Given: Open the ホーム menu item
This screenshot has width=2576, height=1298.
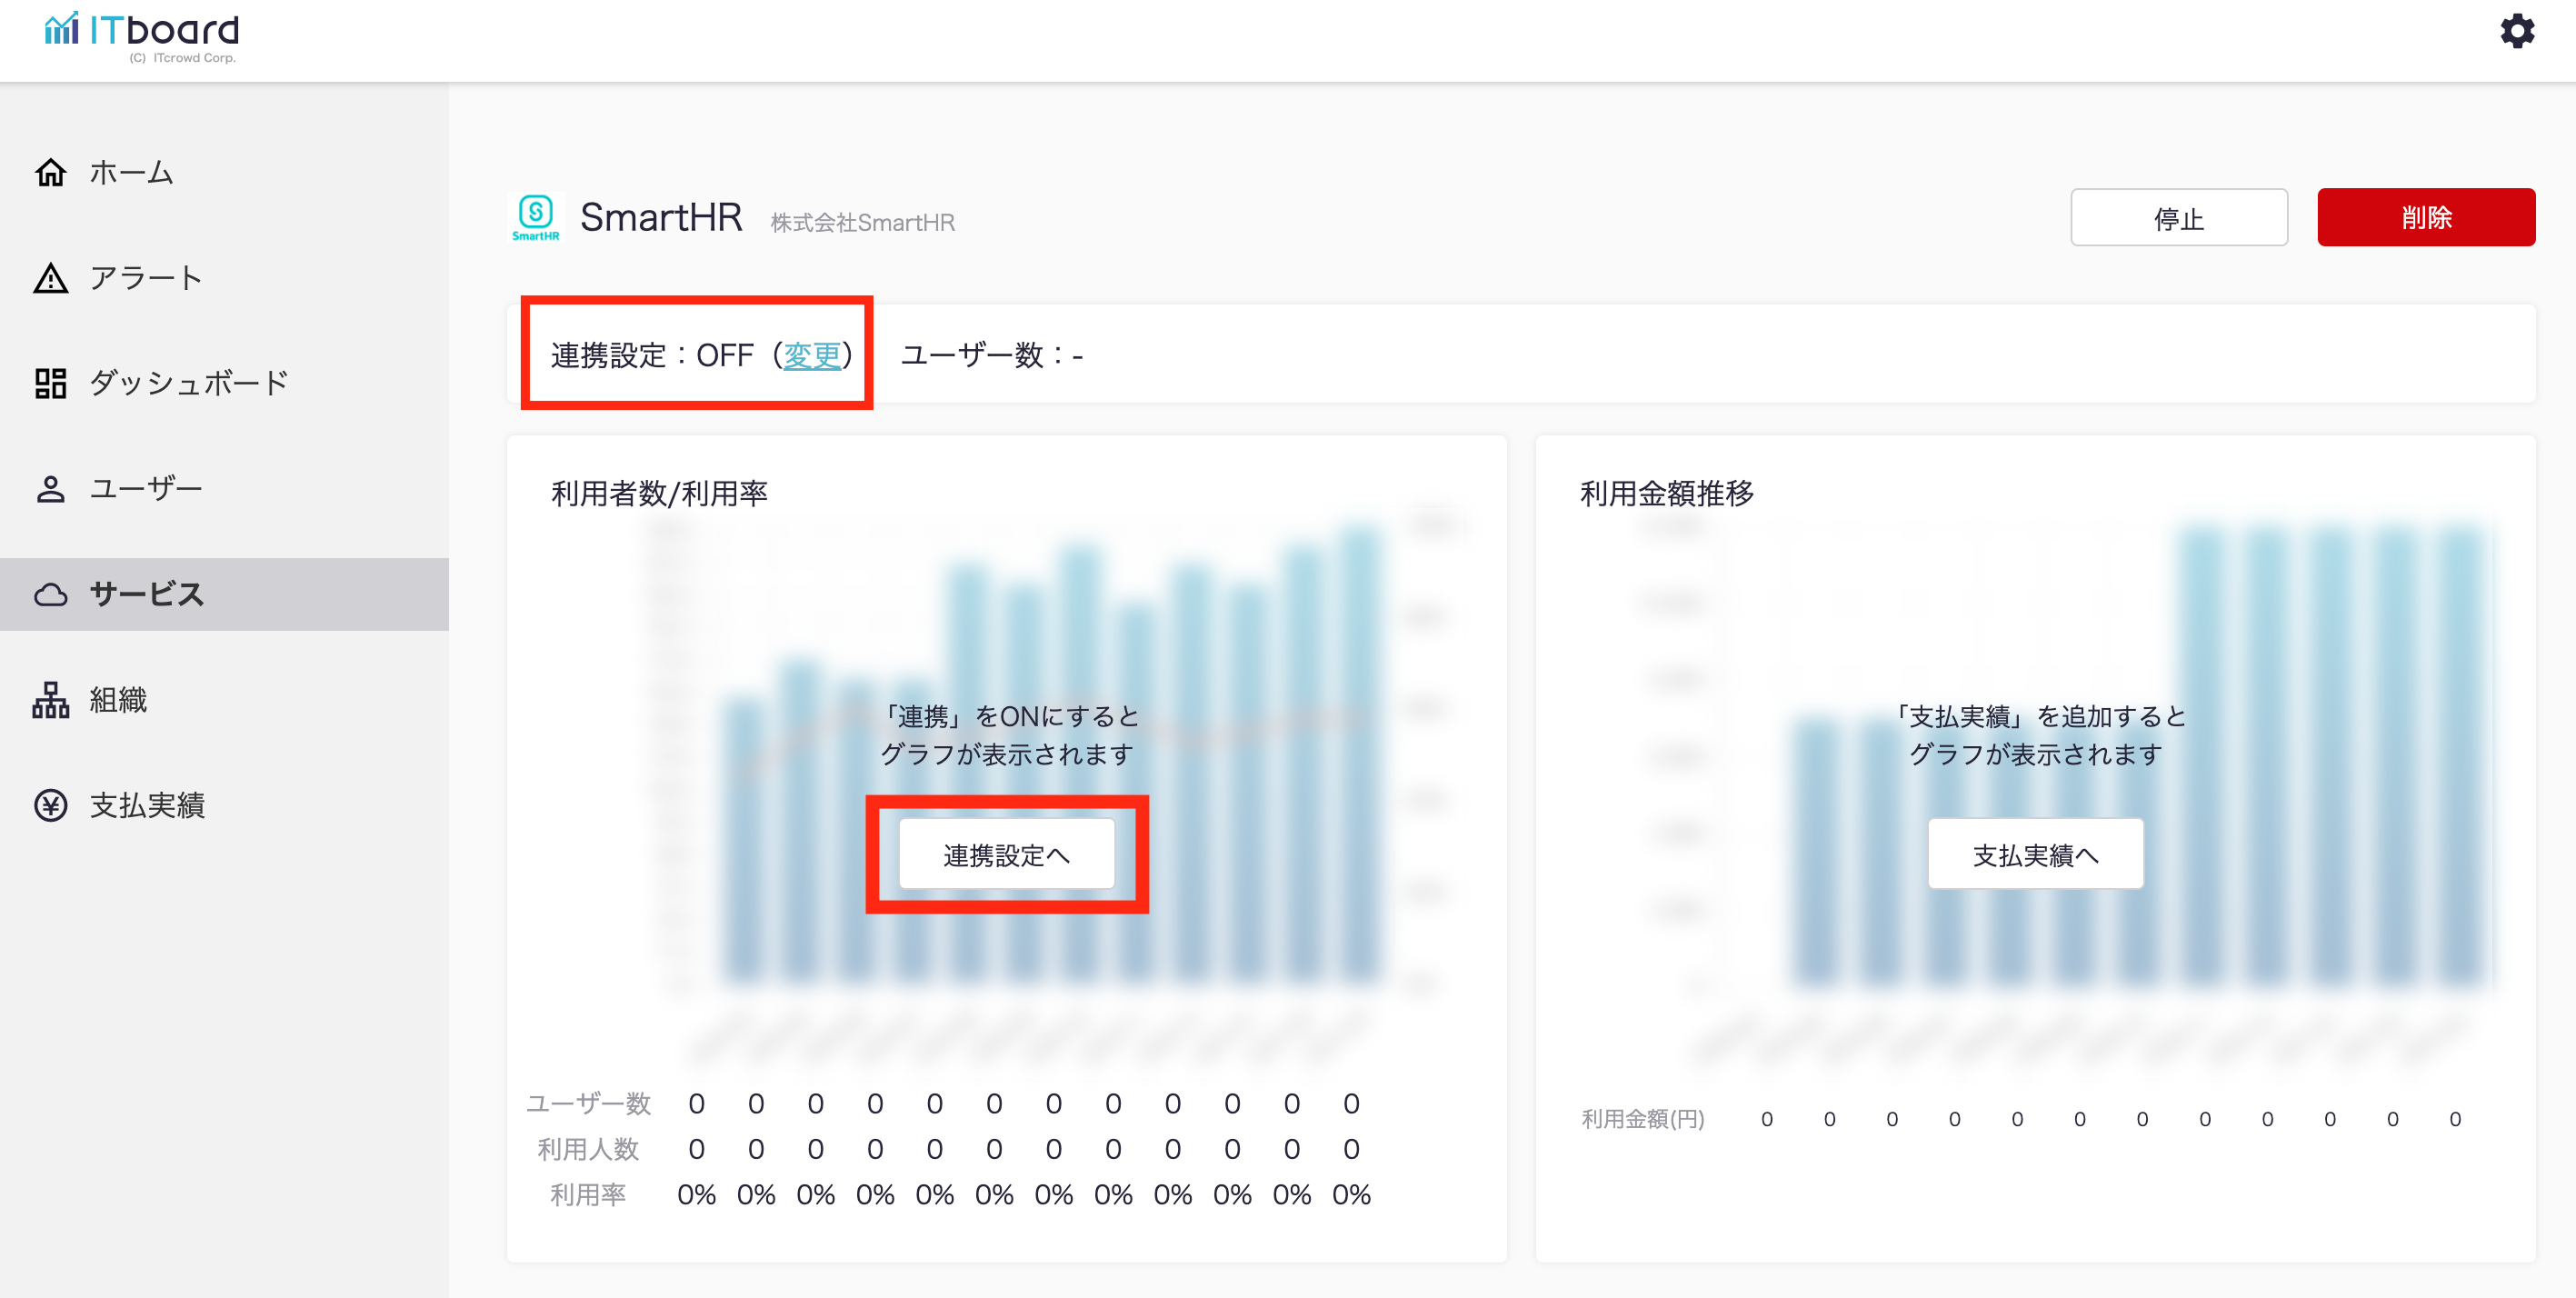Looking at the screenshot, I should [x=131, y=173].
